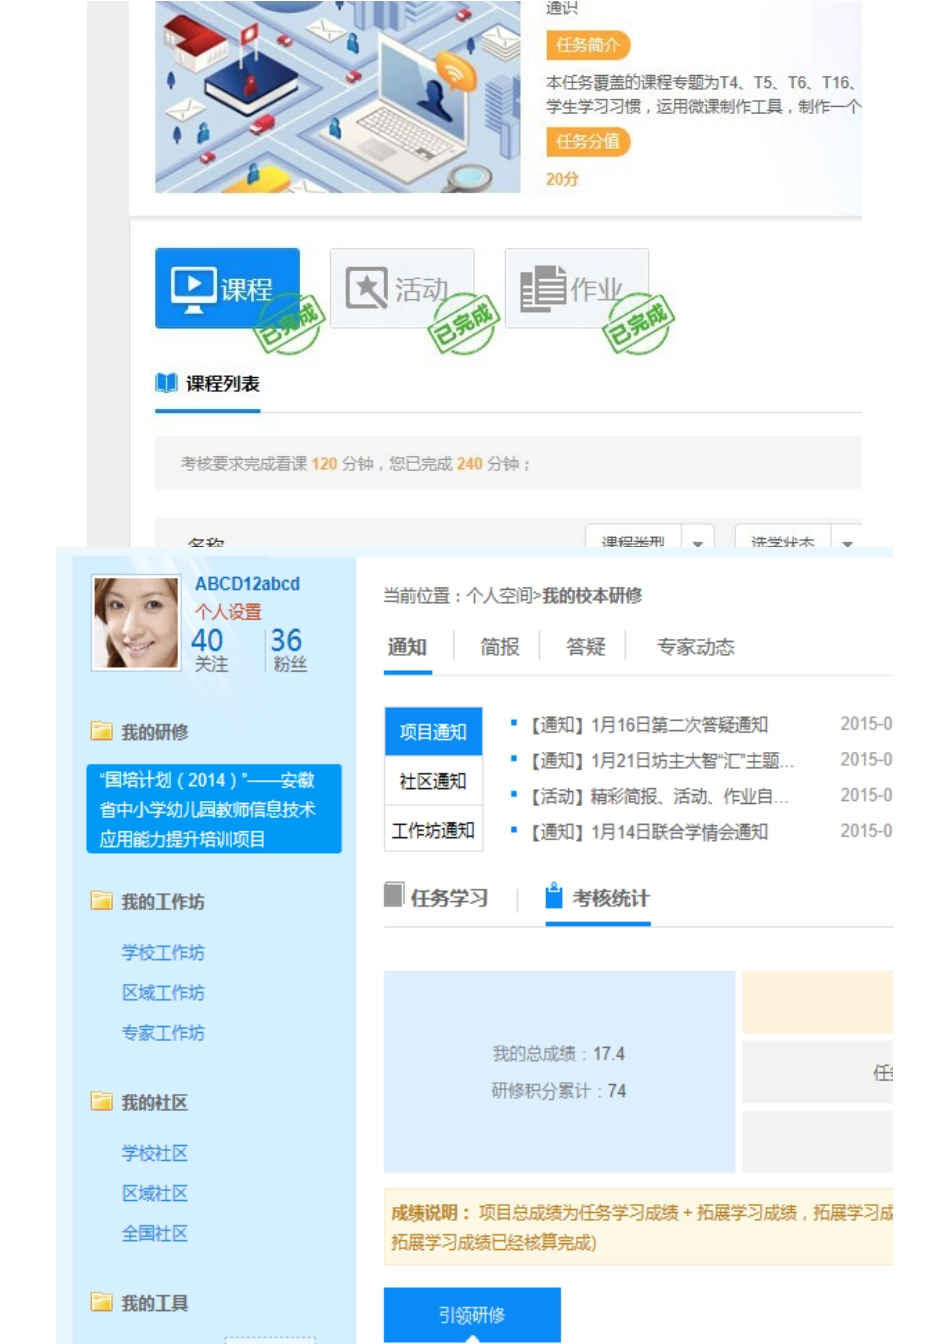View the 36 粉丝 followers count
This screenshot has height=1344, width=950.
point(288,649)
